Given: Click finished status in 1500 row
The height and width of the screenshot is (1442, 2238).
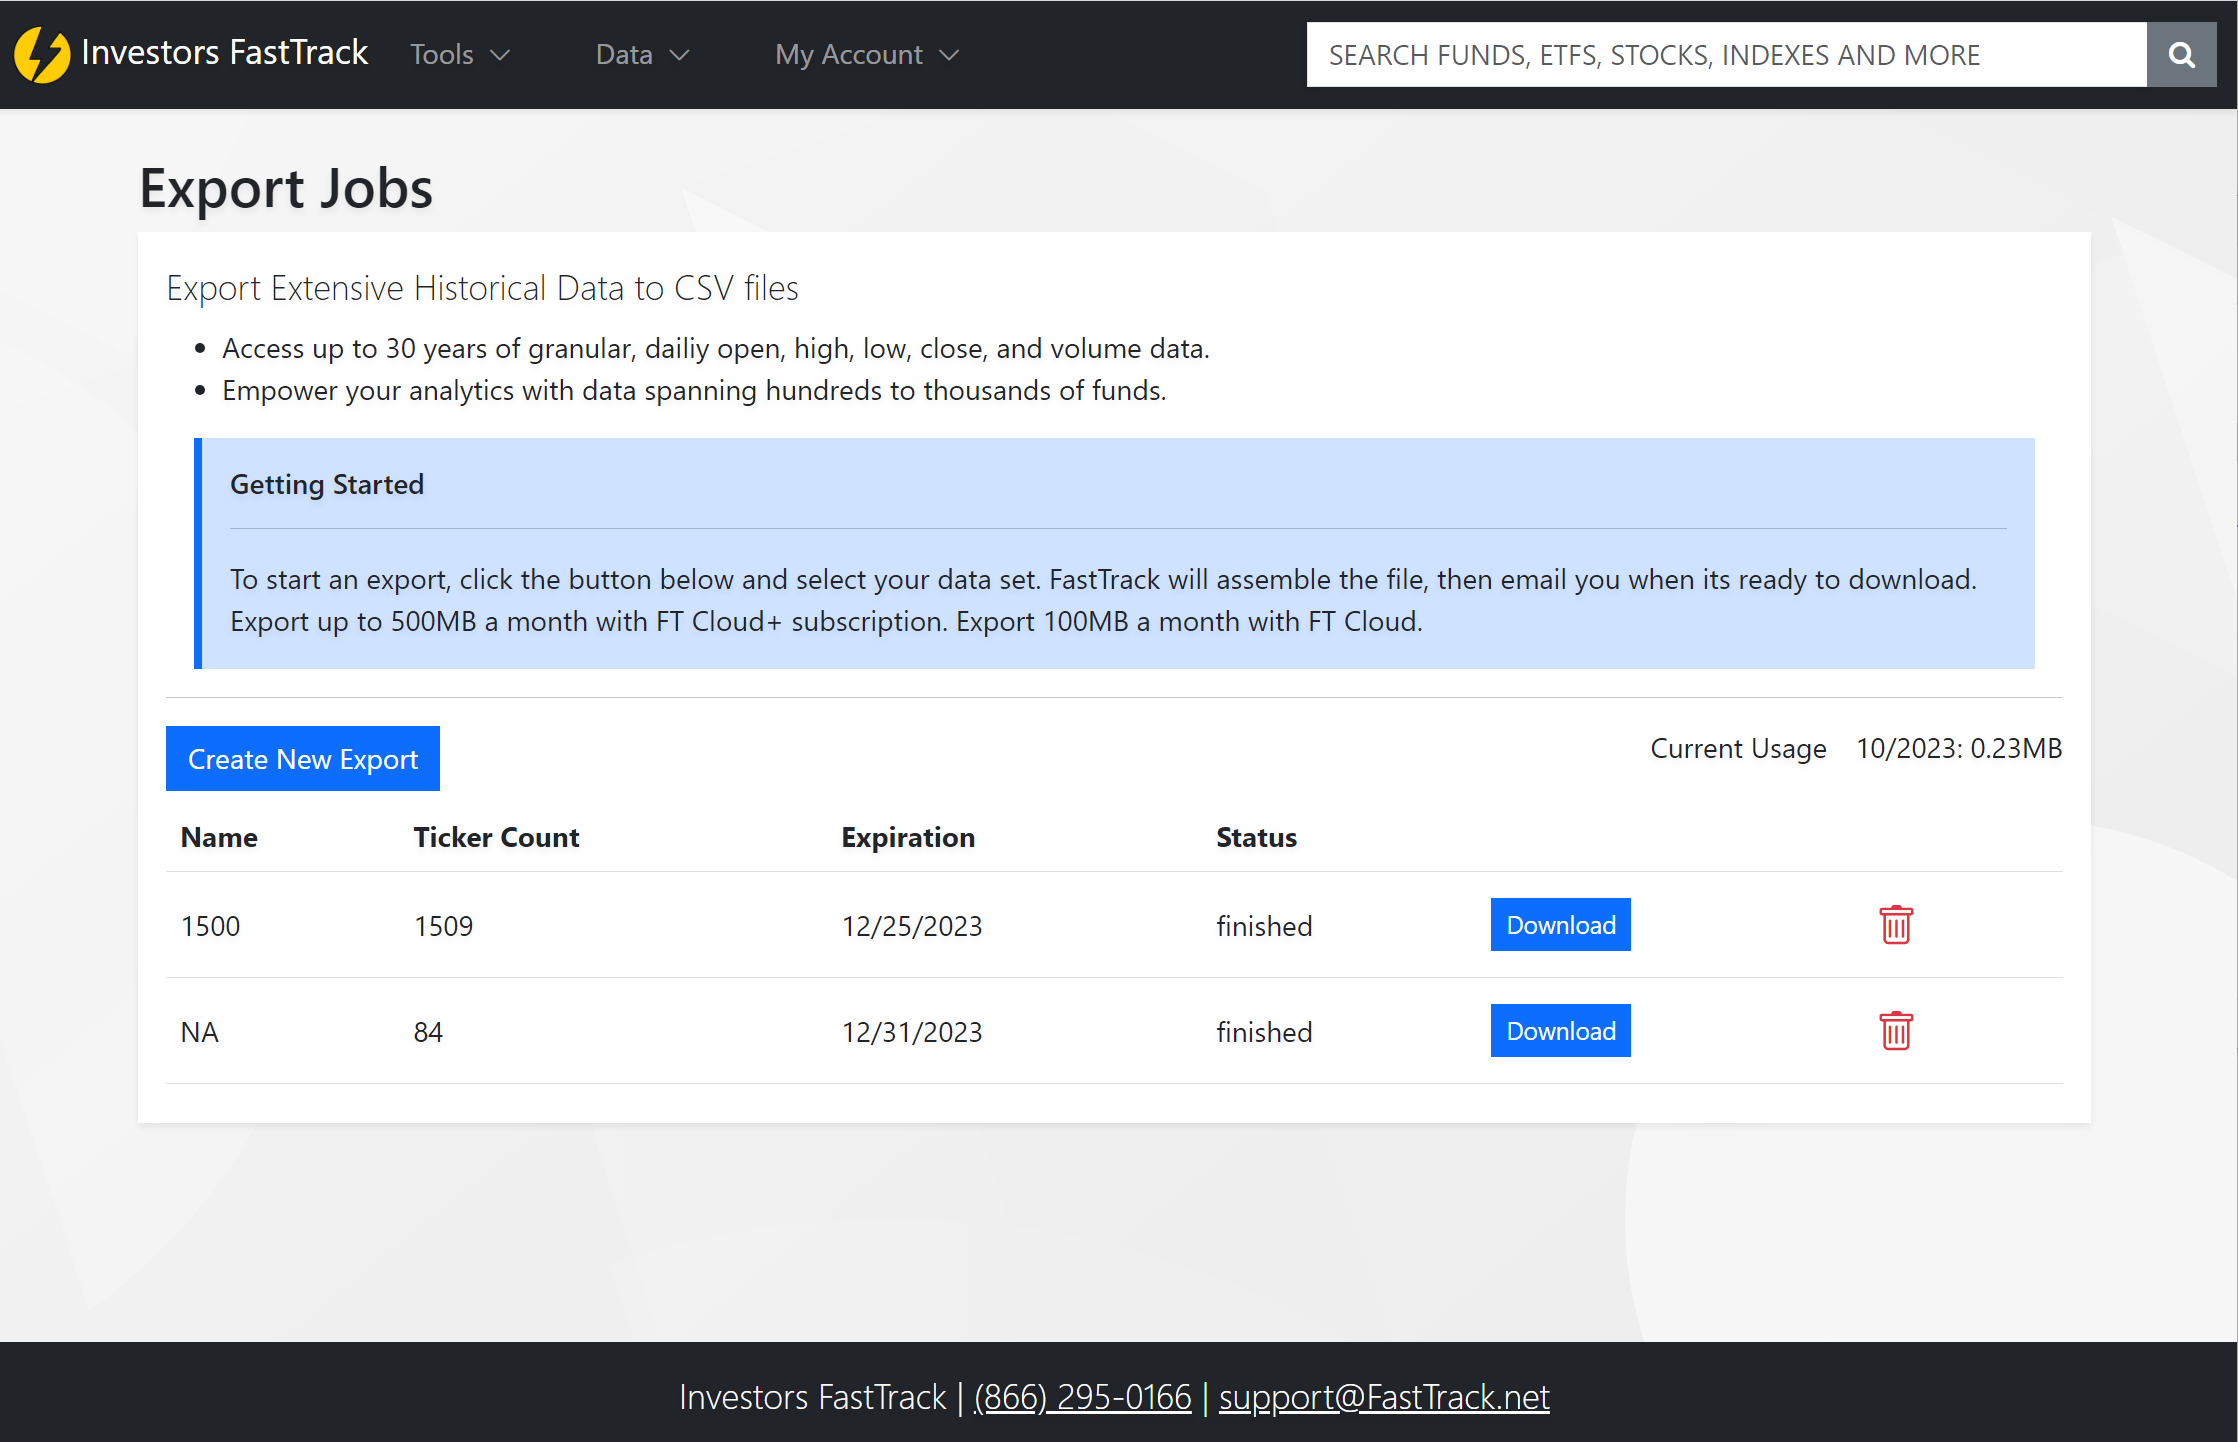Looking at the screenshot, I should (1264, 926).
